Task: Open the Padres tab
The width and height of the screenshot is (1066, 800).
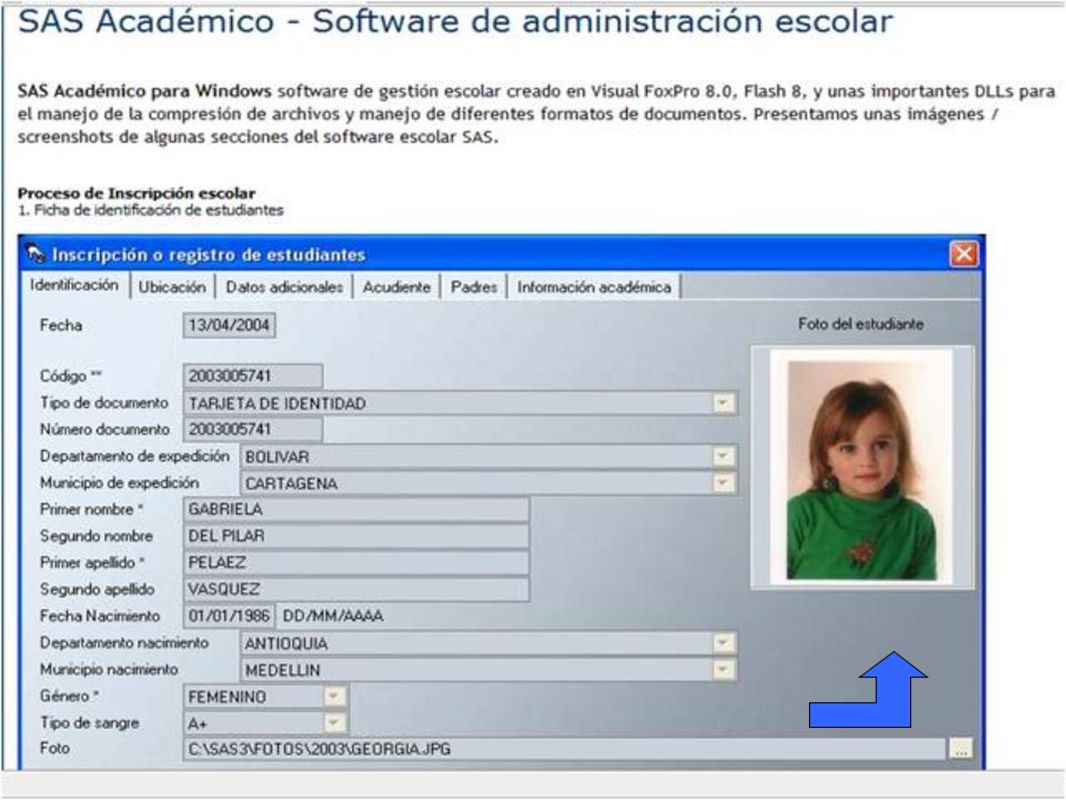Action: tap(474, 288)
